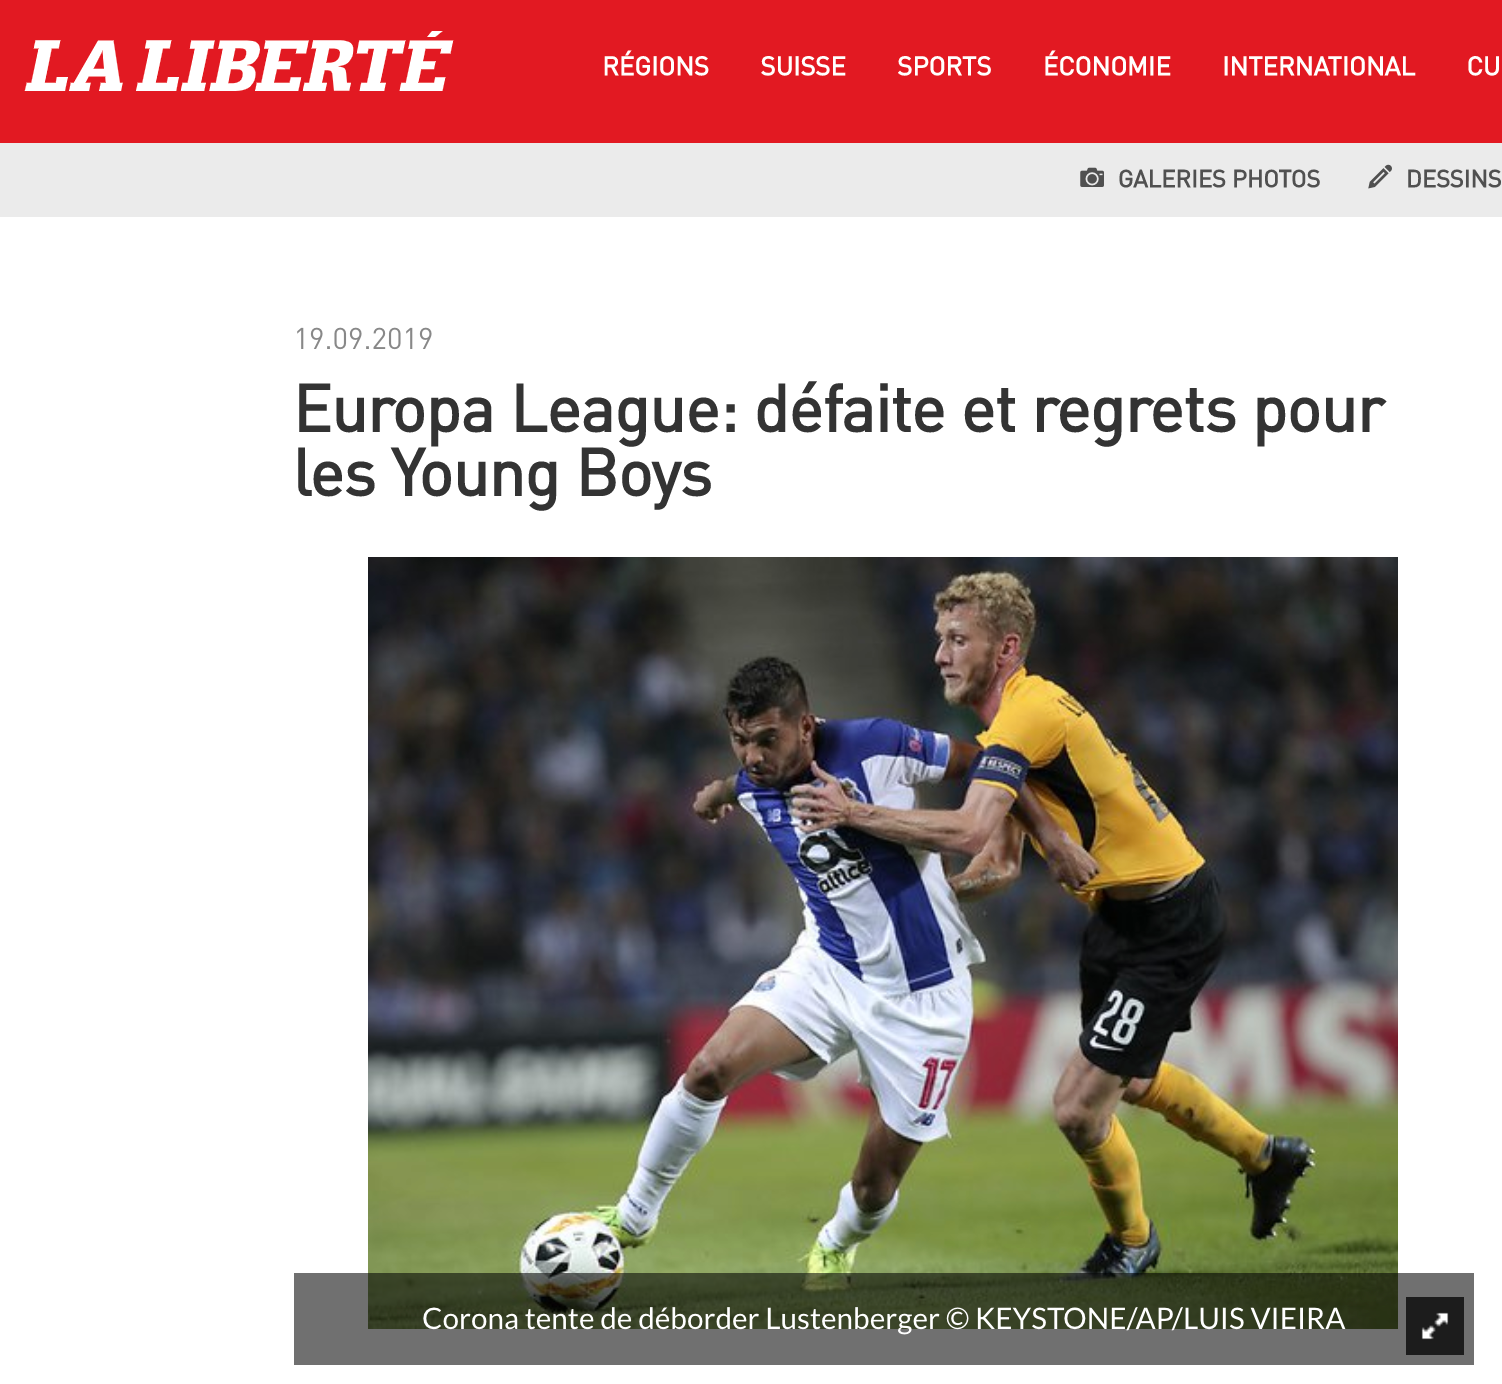The image size is (1502, 1384).
Task: Click the Porto vs Young Boys match photo
Action: pyautogui.click(x=883, y=915)
